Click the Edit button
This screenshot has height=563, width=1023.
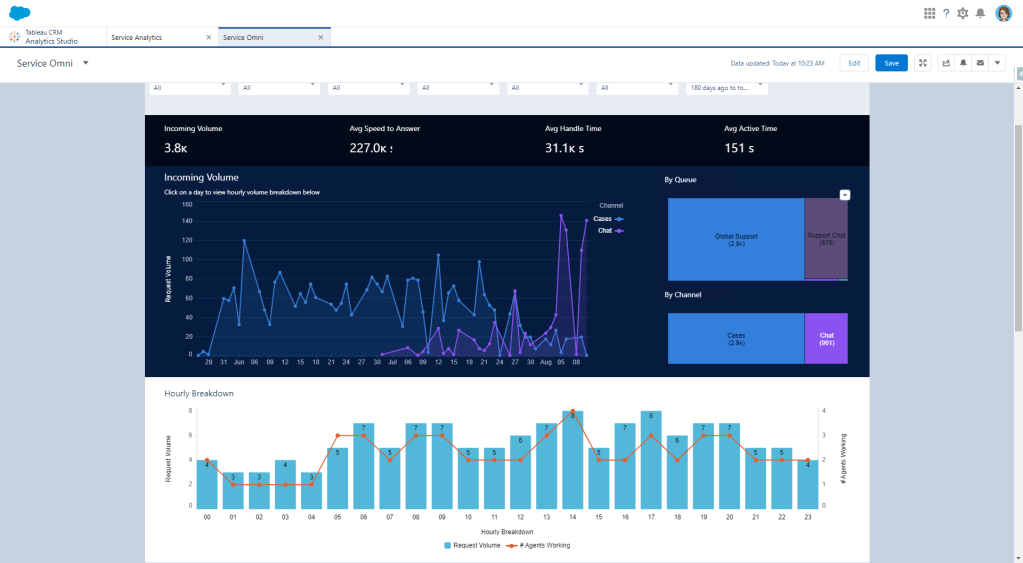(x=853, y=63)
